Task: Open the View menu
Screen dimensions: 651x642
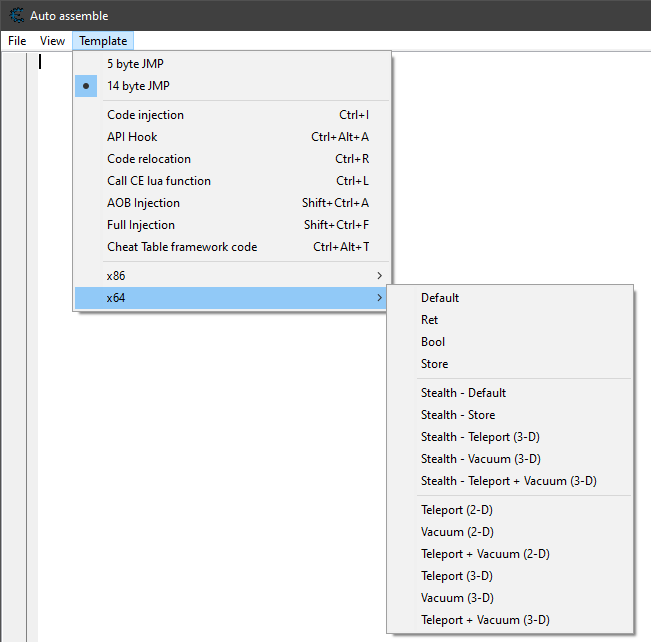Action: 52,41
